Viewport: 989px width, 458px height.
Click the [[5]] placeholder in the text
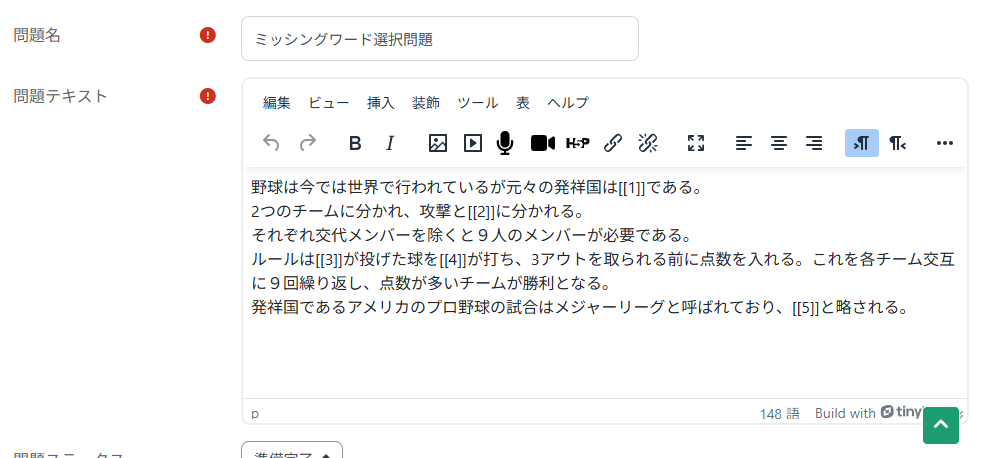pyautogui.click(x=805, y=308)
